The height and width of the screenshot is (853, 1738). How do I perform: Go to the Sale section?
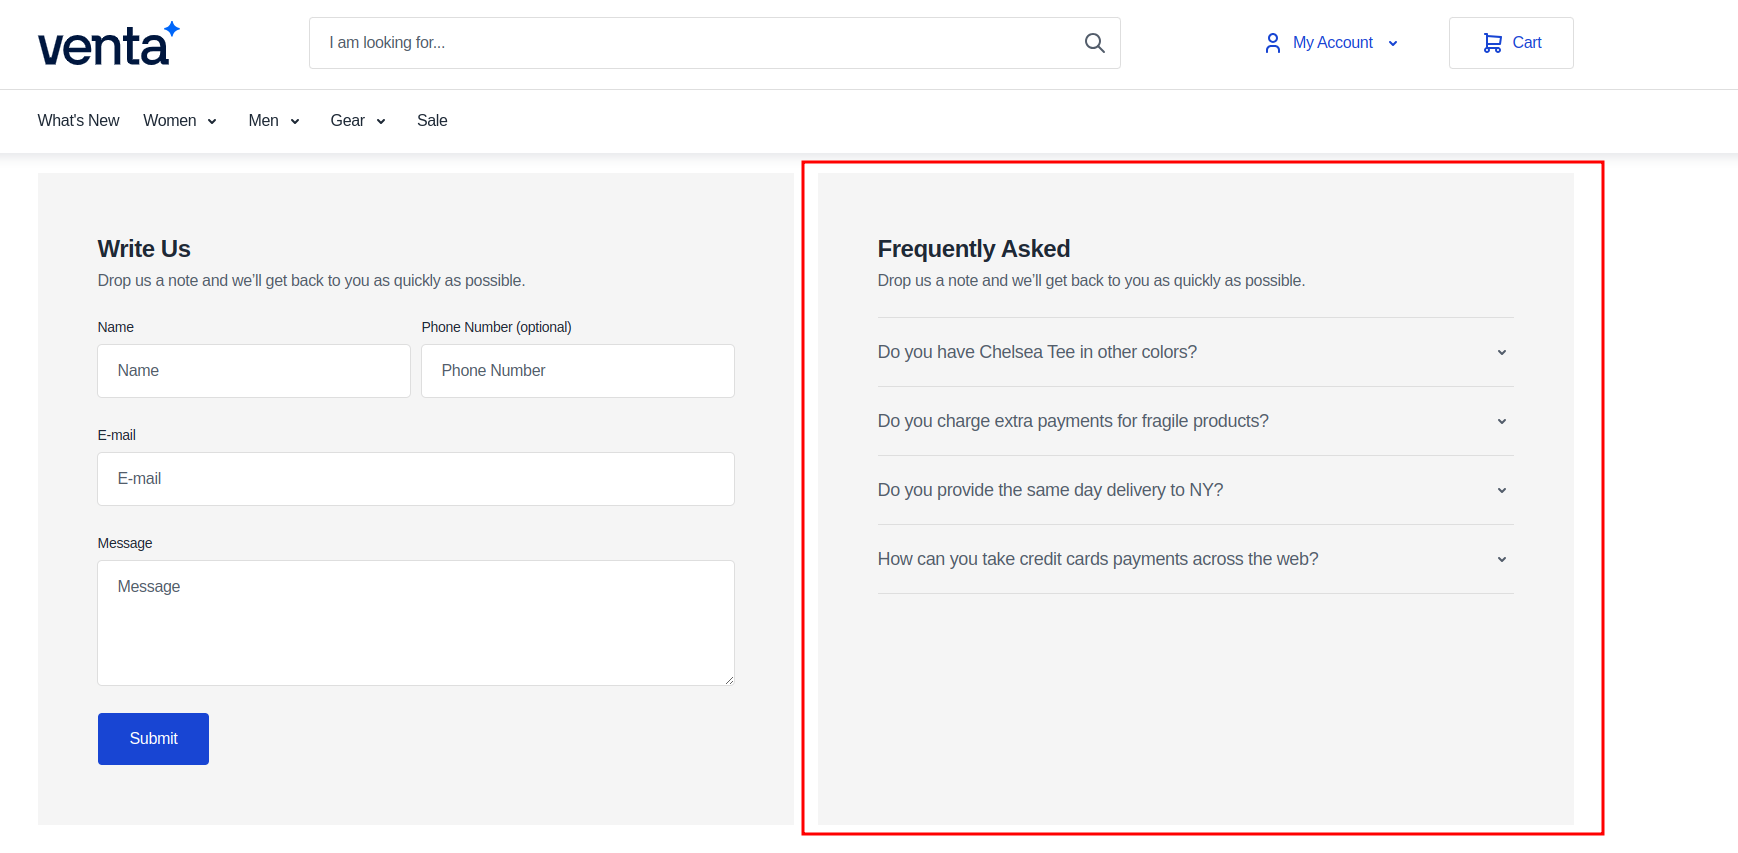431,120
